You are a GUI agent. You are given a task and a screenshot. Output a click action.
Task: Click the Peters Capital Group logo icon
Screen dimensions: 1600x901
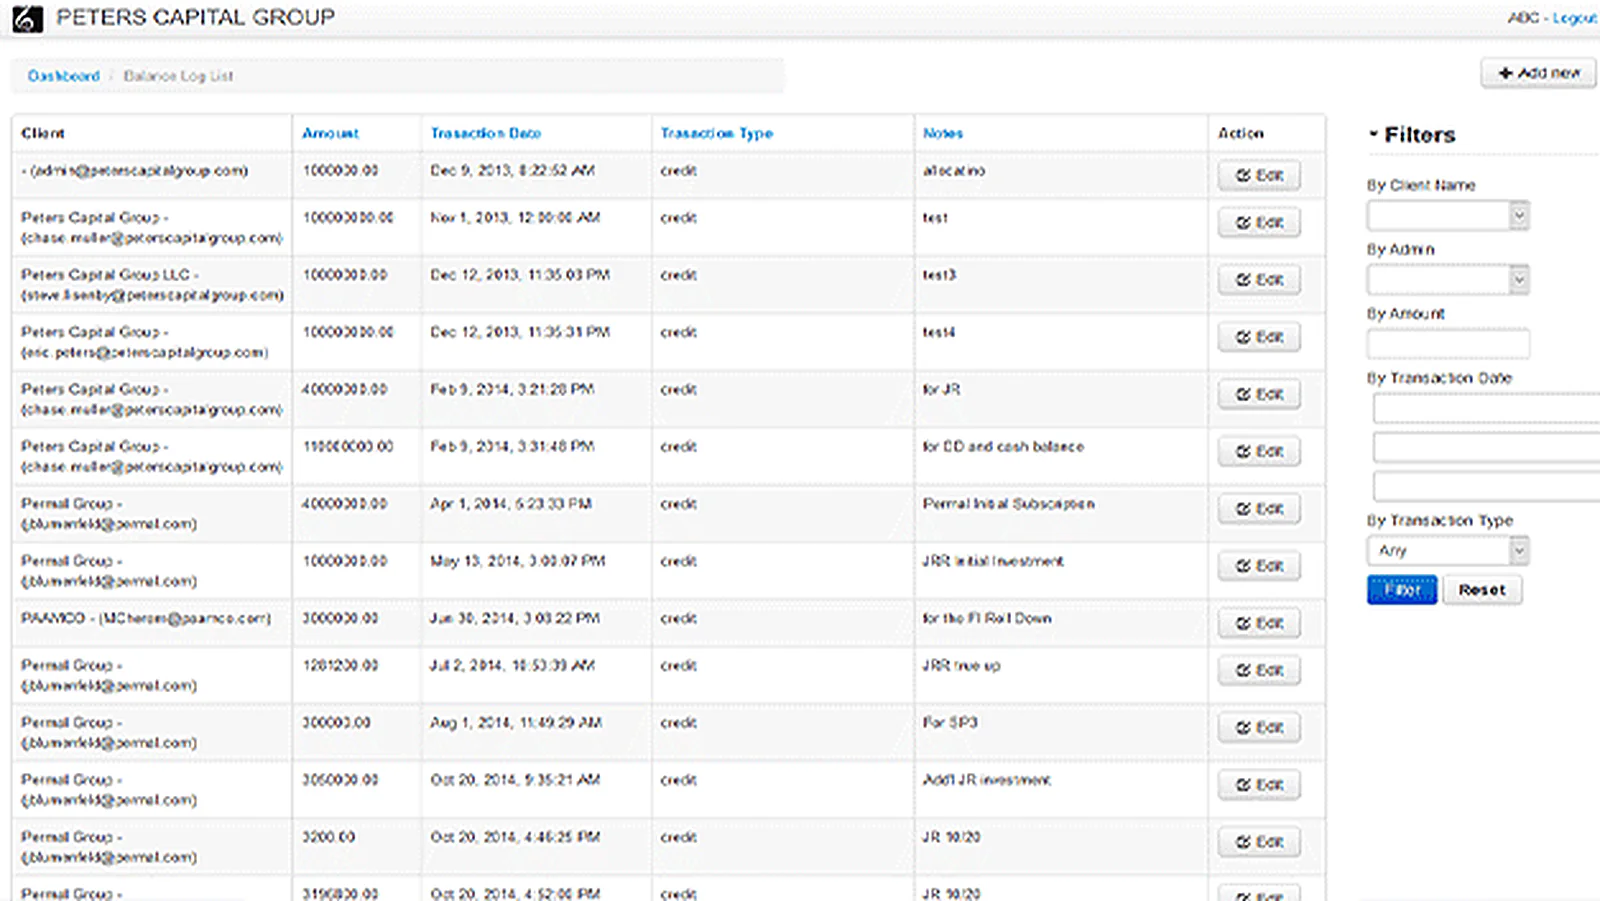[27, 18]
